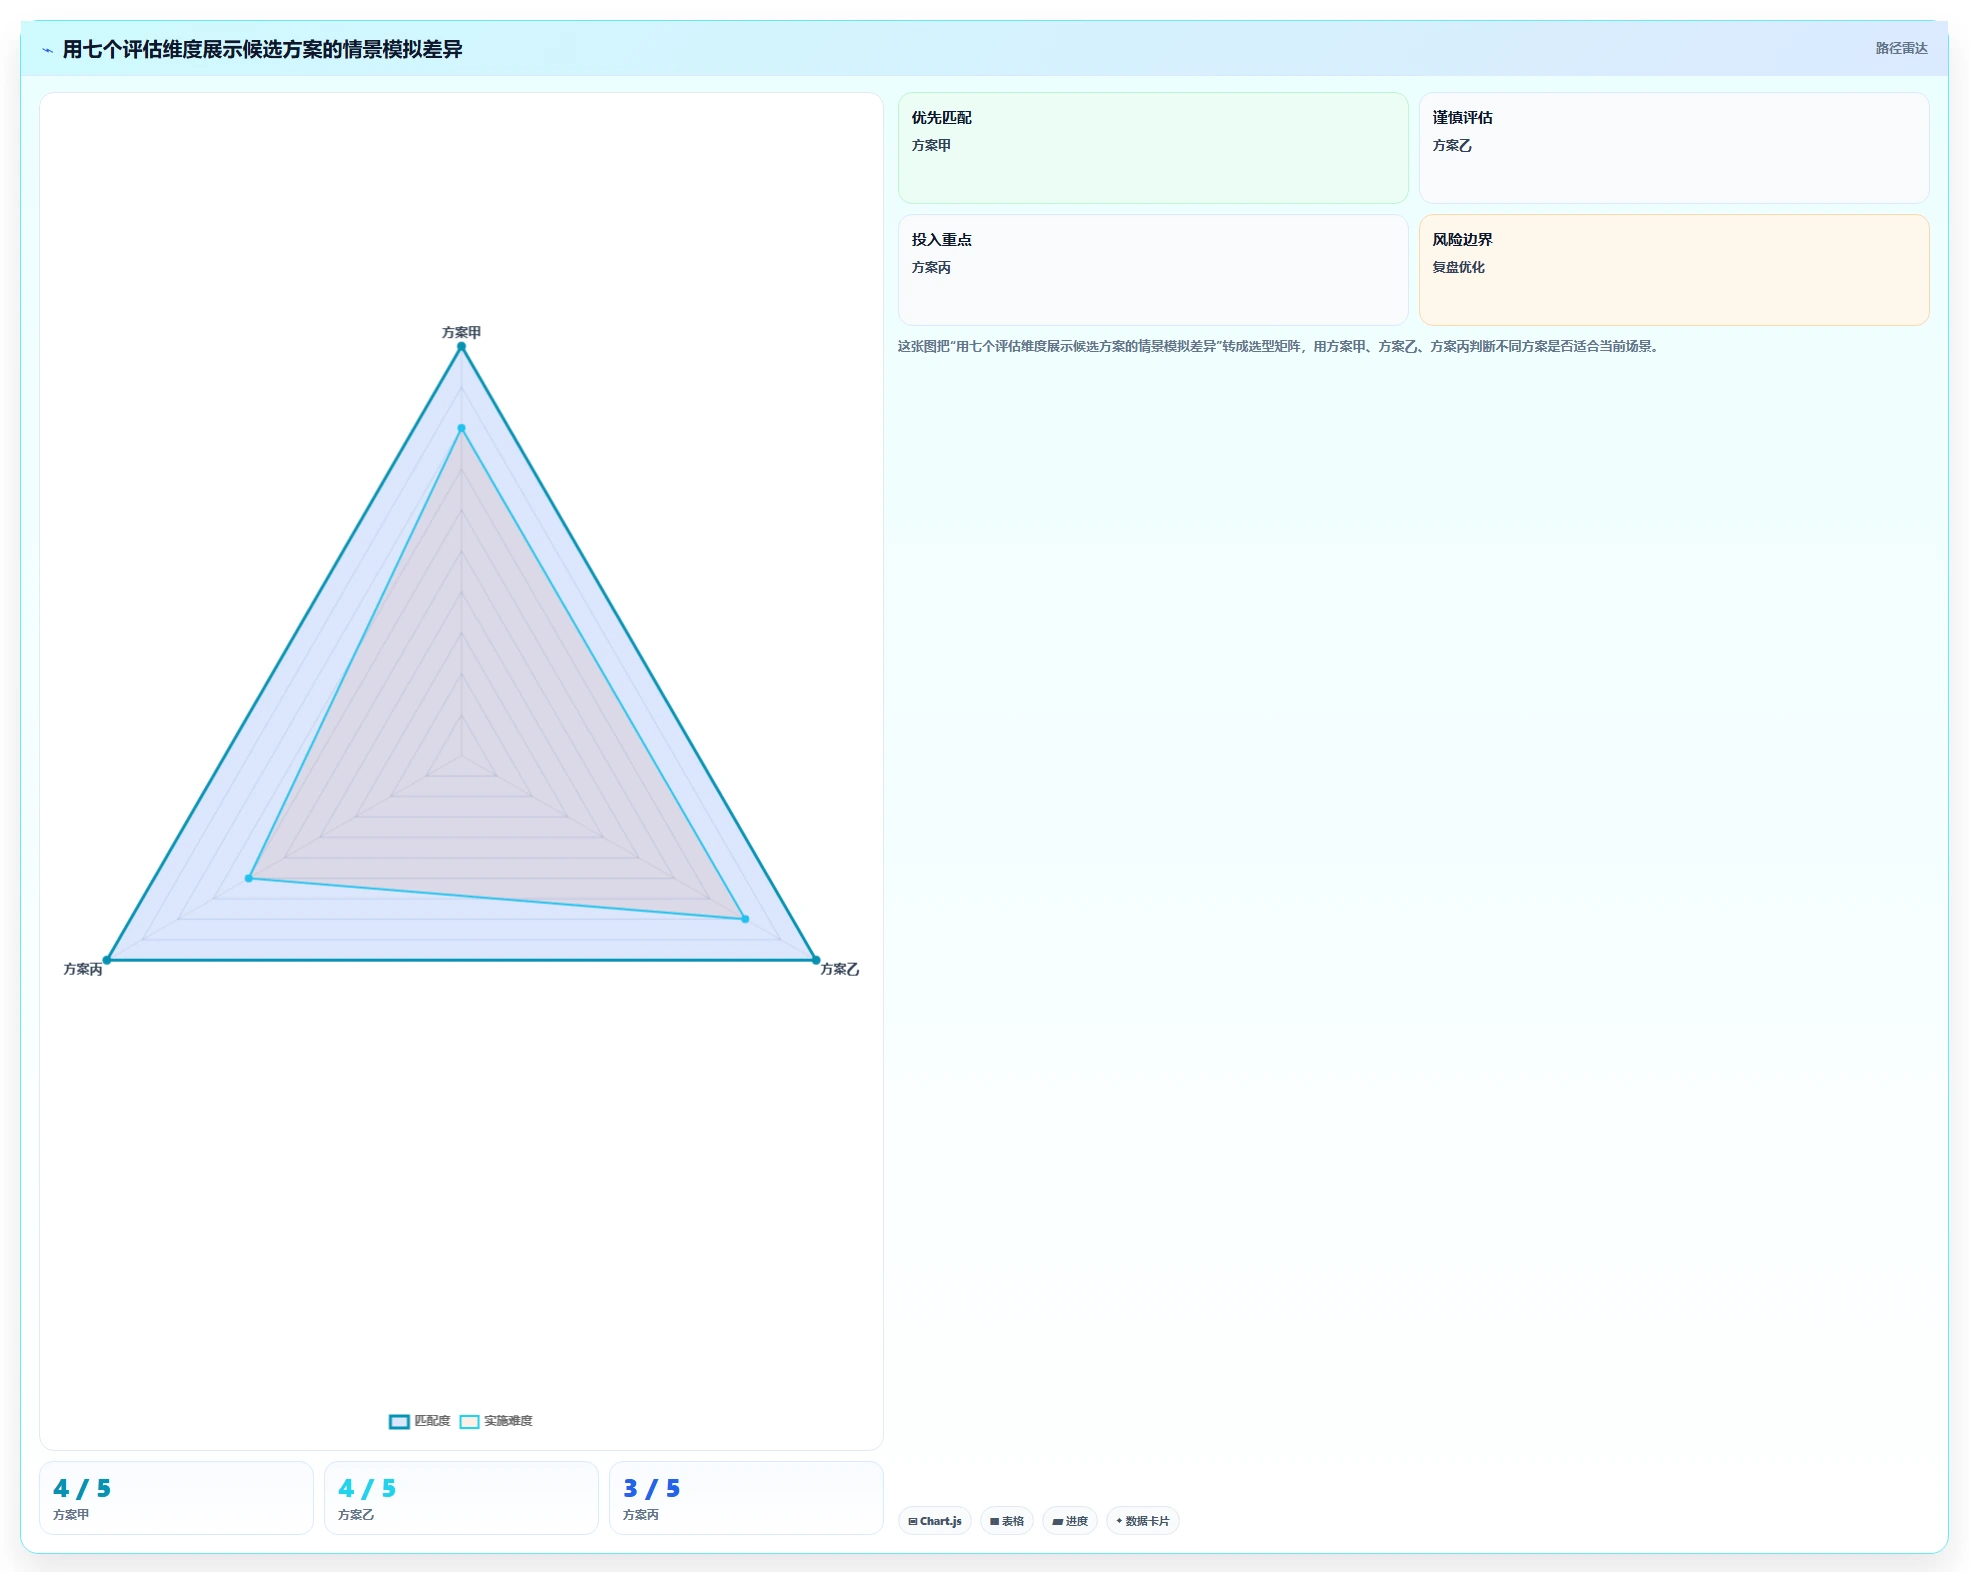This screenshot has height=1572, width=1969.
Task: Click the 匹配度 data point at 方案丙 vertex
Action: [107, 960]
